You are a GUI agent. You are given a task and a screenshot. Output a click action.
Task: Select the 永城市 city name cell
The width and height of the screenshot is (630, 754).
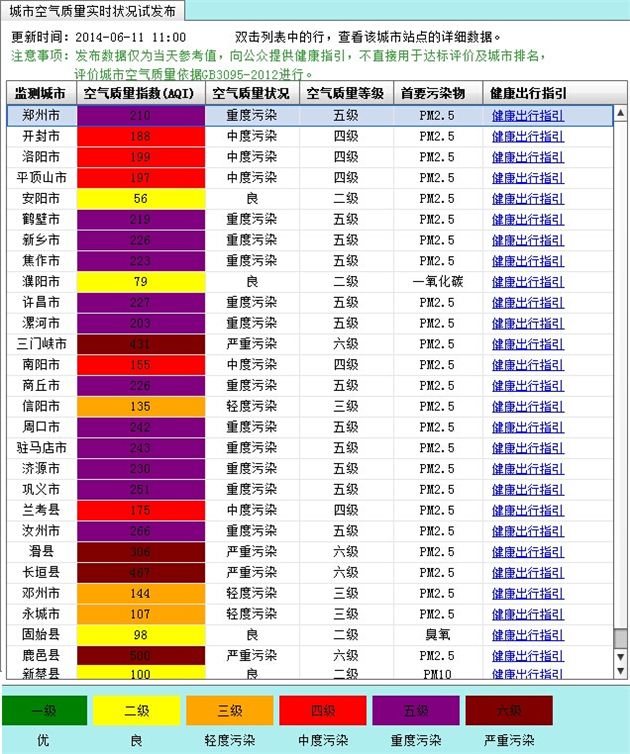point(42,614)
